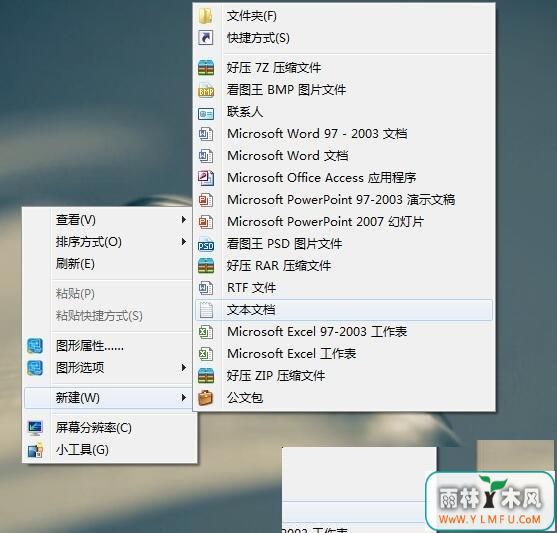The height and width of the screenshot is (533, 557).
Task: Create a new 文件夹(F)
Action: [x=252, y=16]
